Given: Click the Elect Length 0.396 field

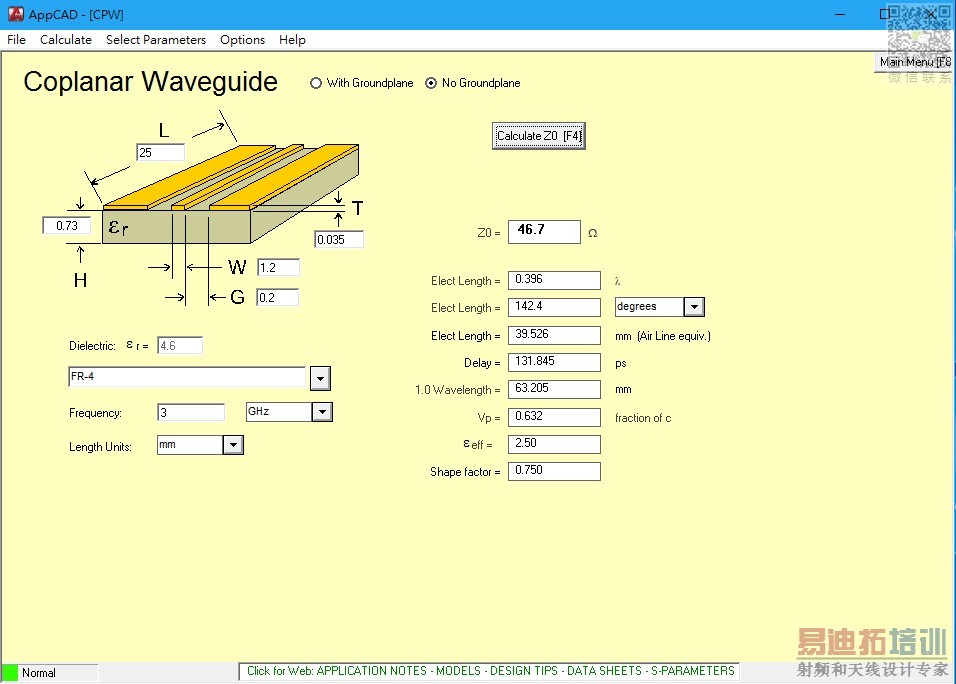Looking at the screenshot, I should [554, 280].
